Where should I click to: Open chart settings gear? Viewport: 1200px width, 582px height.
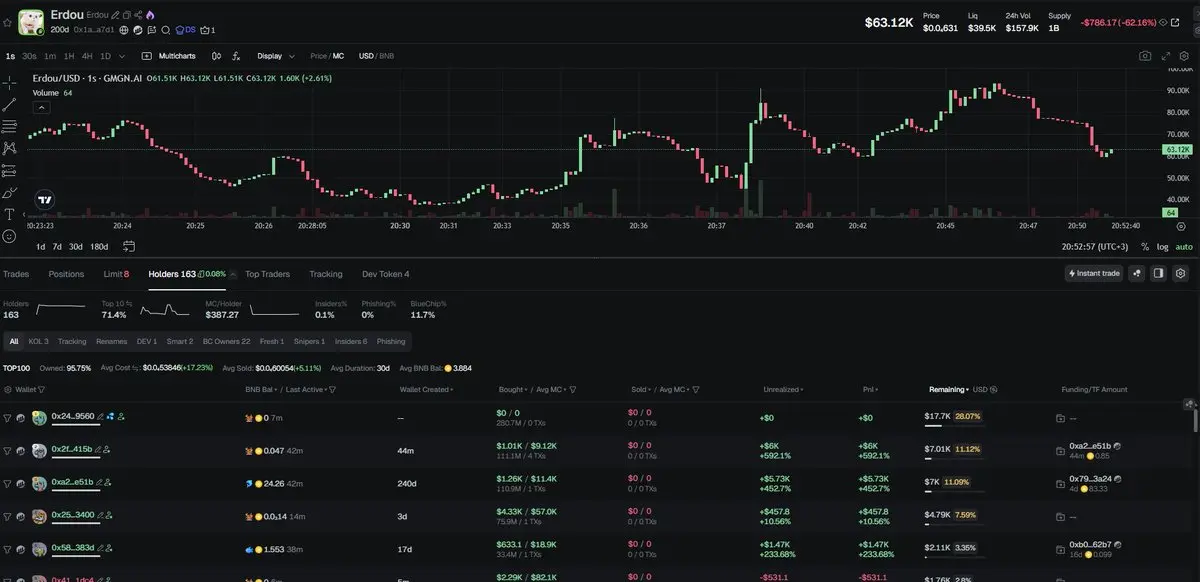pos(1184,56)
